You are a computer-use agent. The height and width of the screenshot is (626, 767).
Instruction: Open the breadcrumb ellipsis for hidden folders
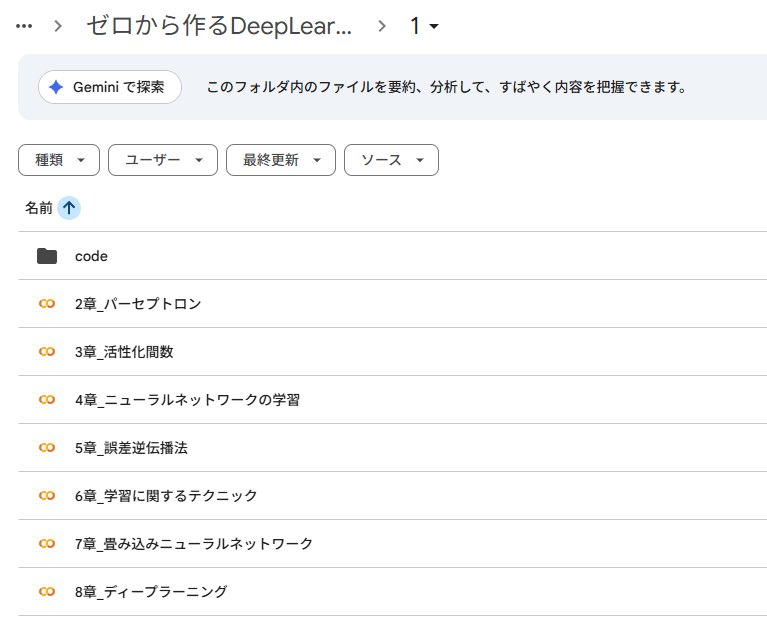click(x=24, y=26)
